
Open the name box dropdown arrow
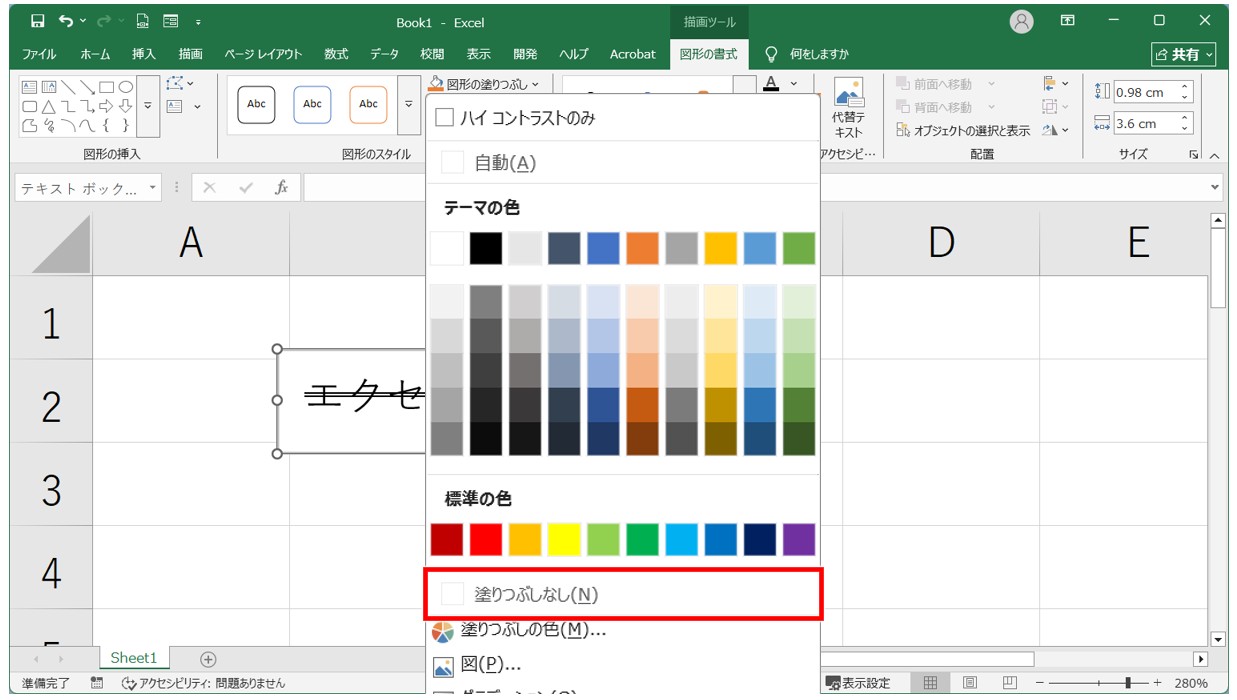pyautogui.click(x=153, y=187)
